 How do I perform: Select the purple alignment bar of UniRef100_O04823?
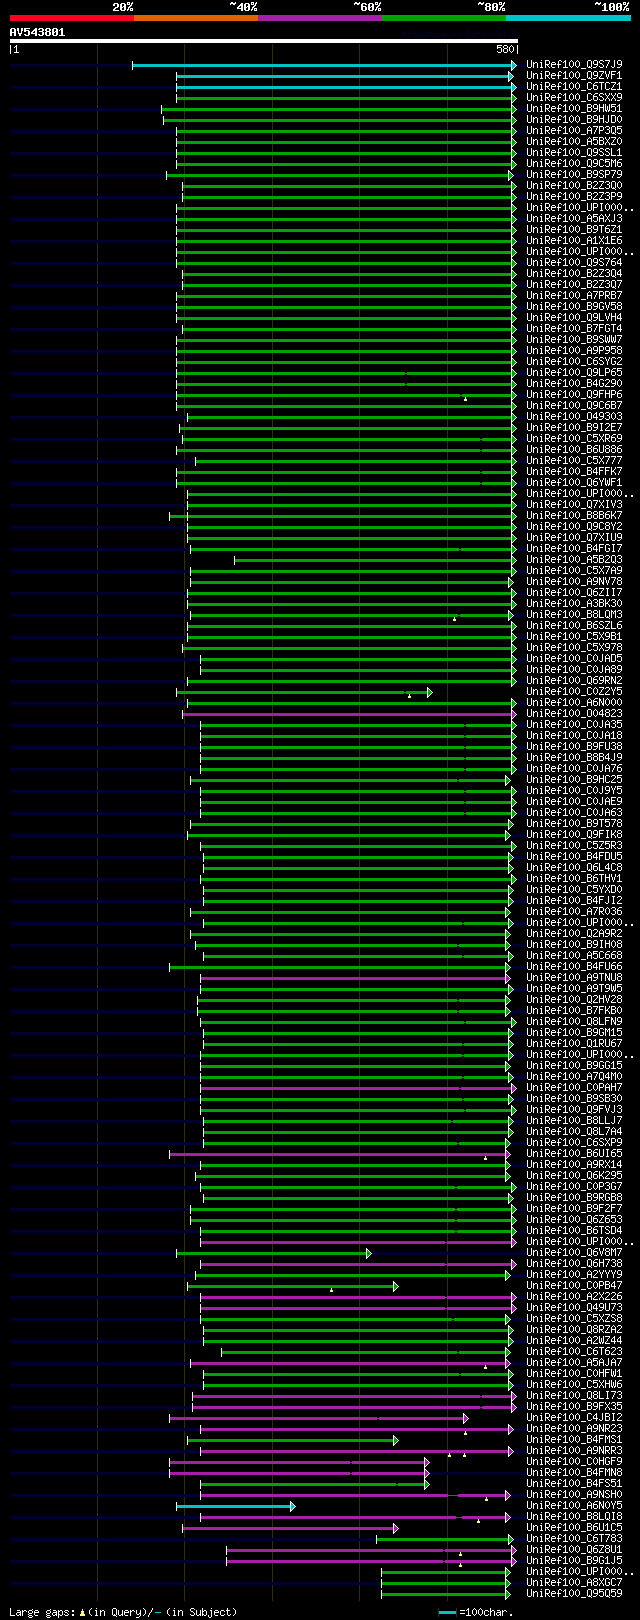(x=349, y=714)
